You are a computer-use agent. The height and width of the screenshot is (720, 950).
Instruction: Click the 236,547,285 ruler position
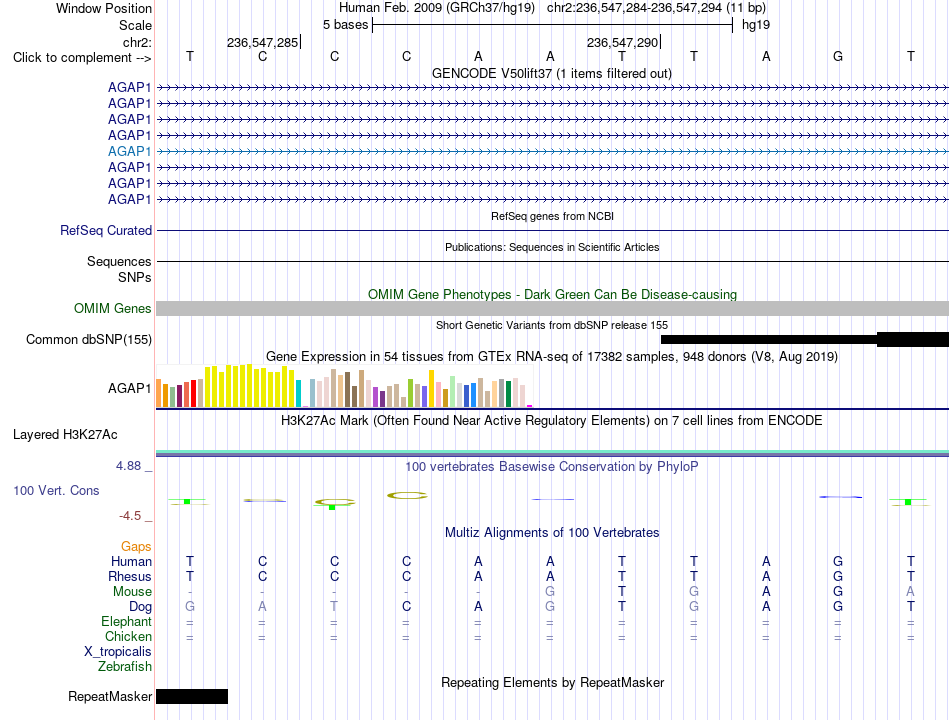tap(263, 42)
